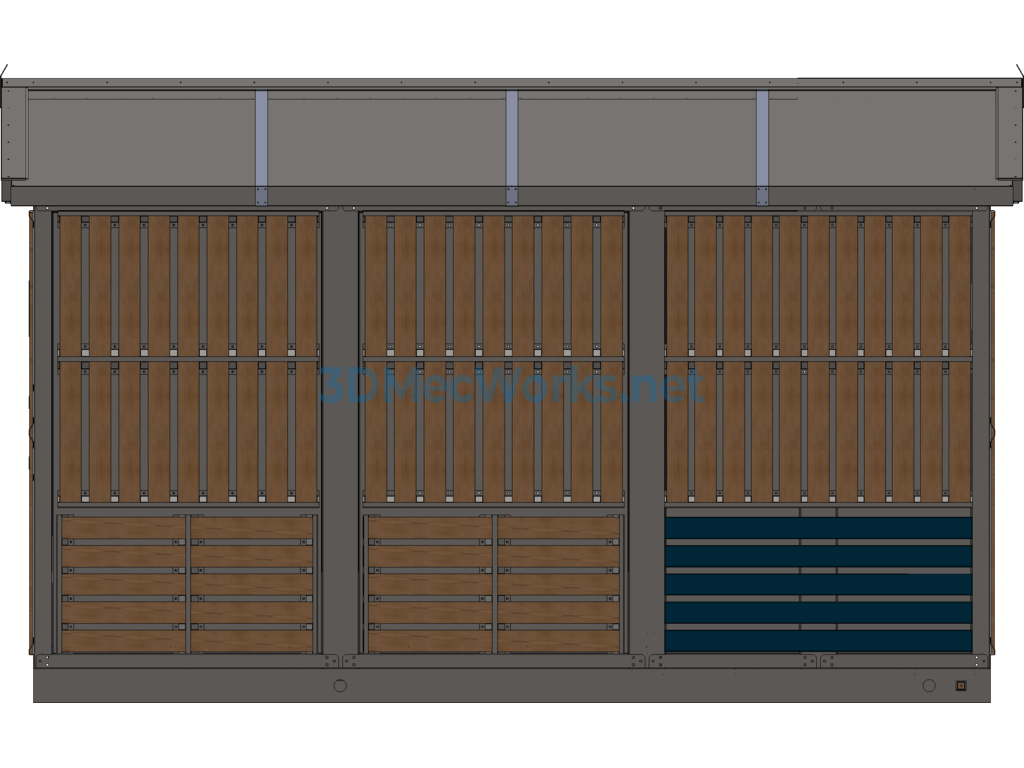Image resolution: width=1024 pixels, height=768 pixels.
Task: Click the bottom dark blue slat panel
Action: tap(818, 641)
